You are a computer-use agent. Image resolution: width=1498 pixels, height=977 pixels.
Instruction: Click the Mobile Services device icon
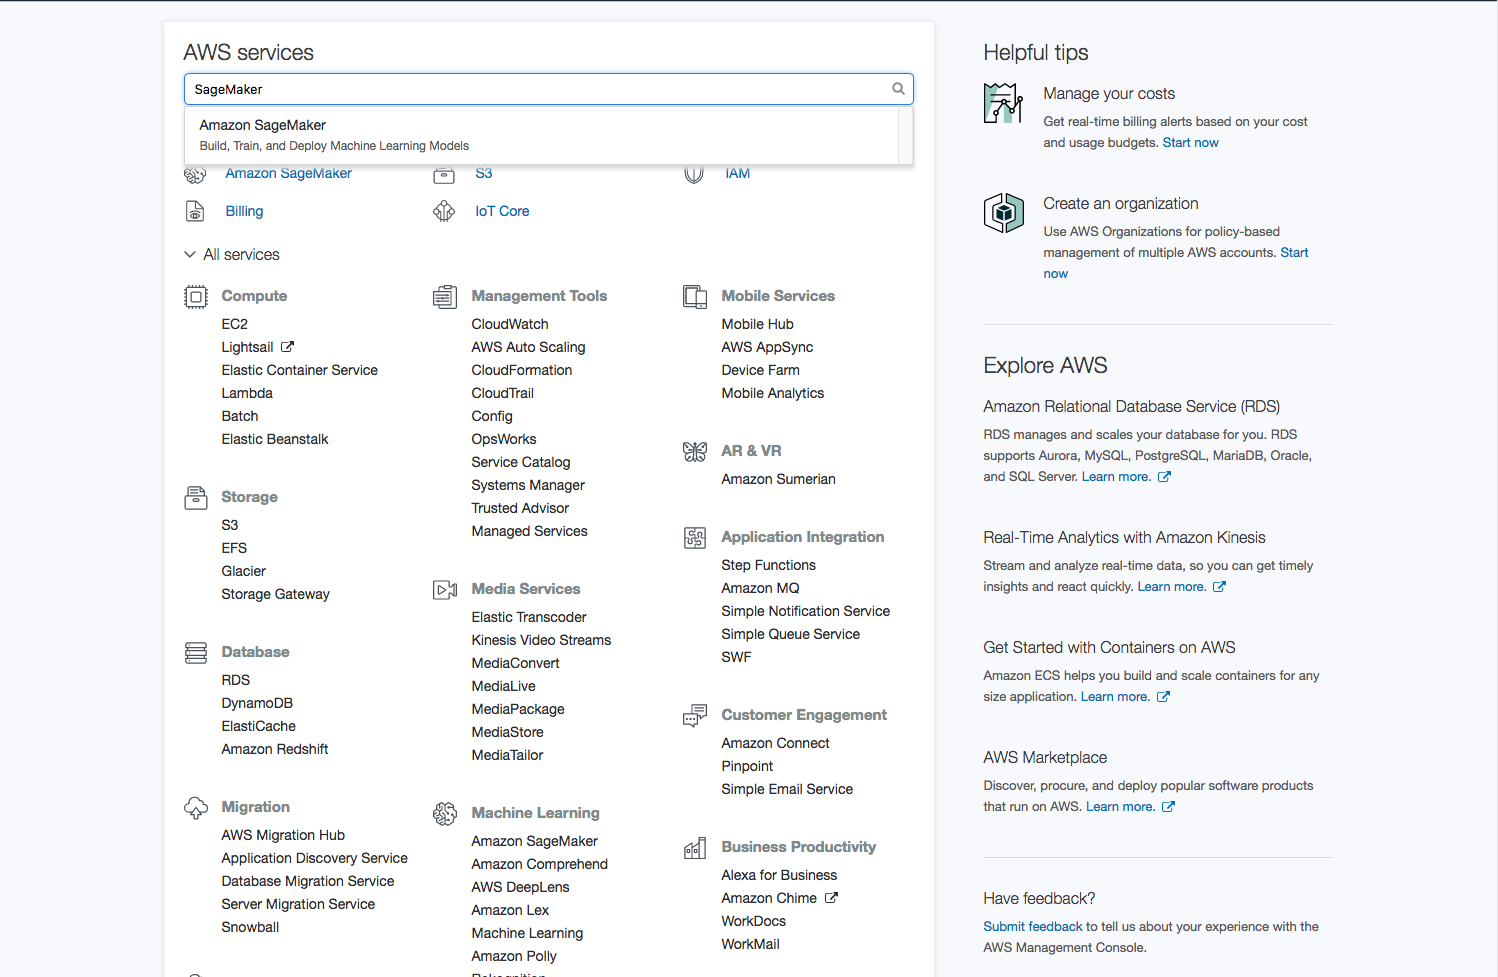click(695, 297)
